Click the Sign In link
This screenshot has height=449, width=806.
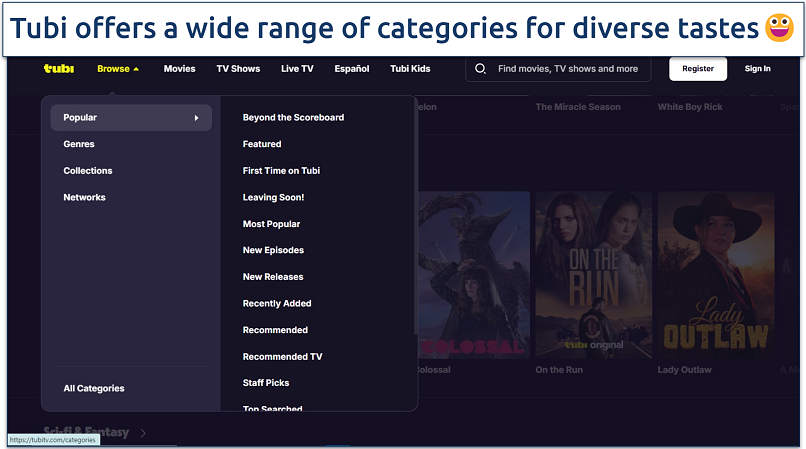758,69
